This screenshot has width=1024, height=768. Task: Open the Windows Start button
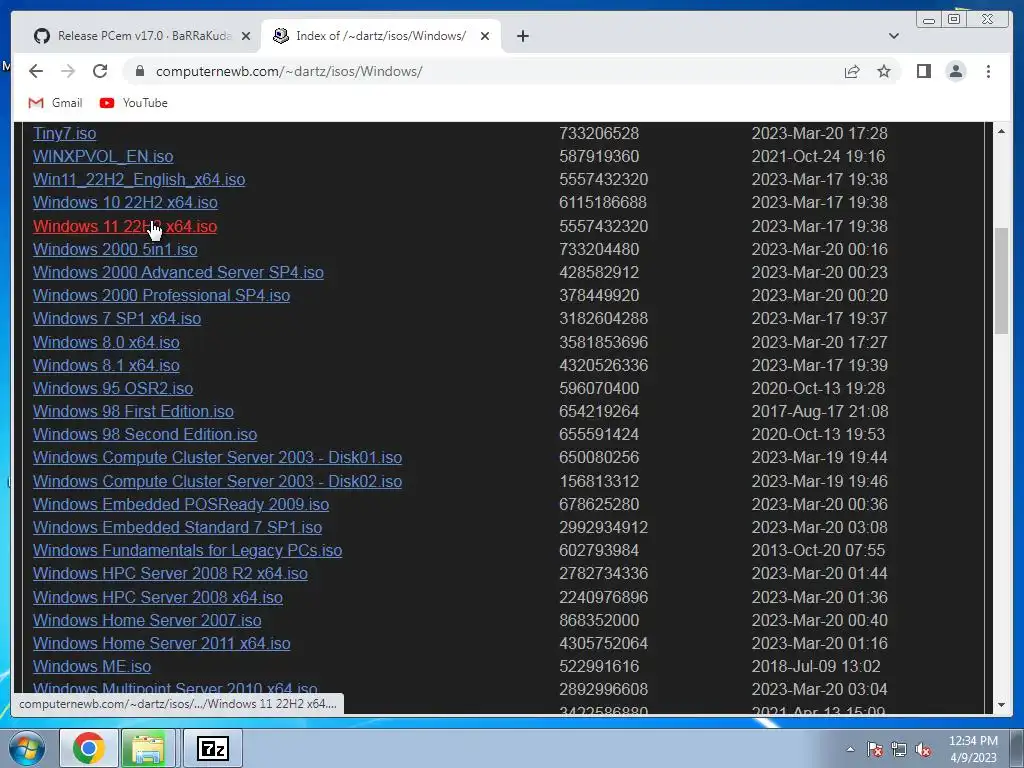point(27,748)
